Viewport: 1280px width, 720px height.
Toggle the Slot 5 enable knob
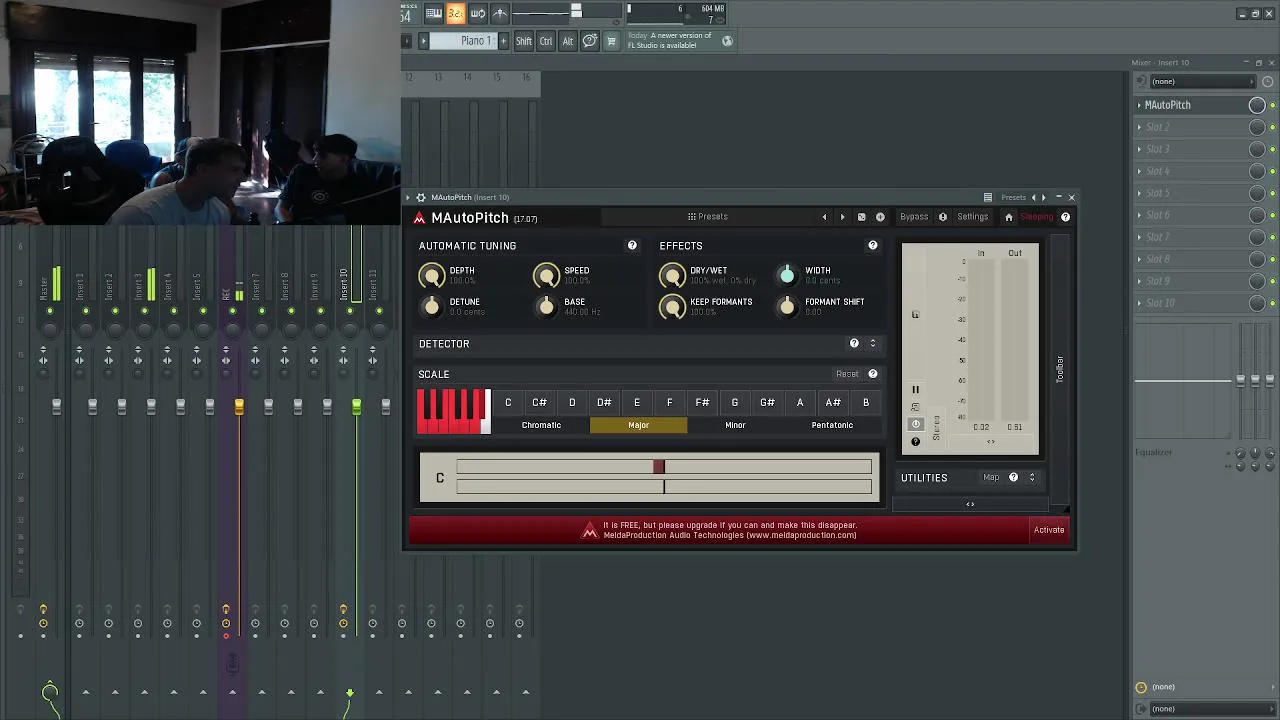1257,193
